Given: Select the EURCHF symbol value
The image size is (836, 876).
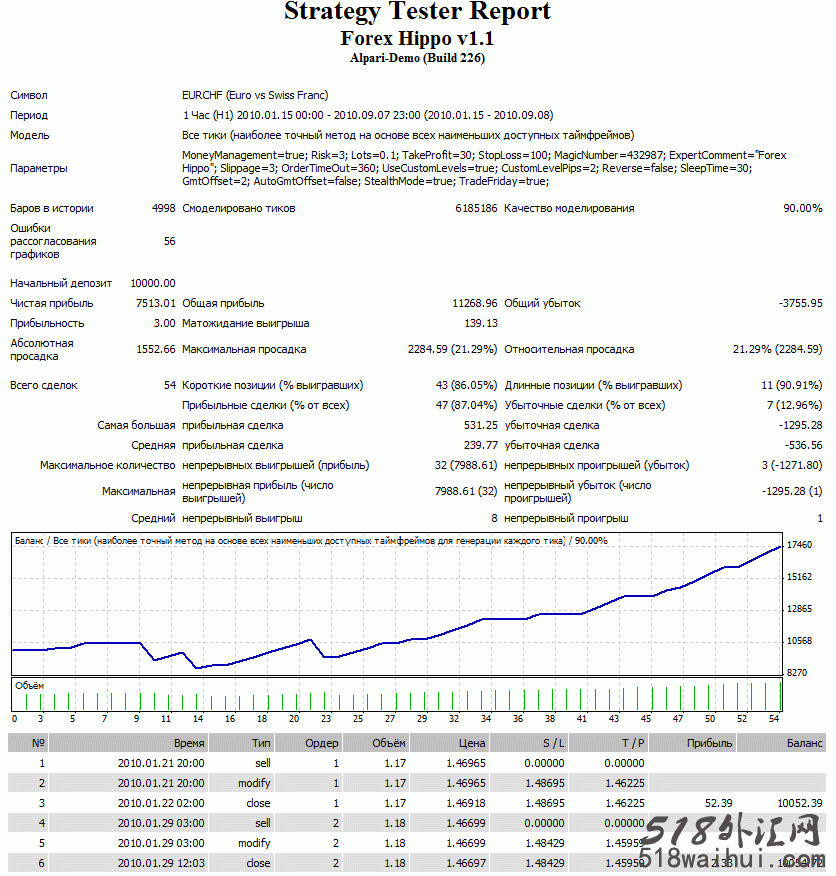Looking at the screenshot, I should coord(254,95).
